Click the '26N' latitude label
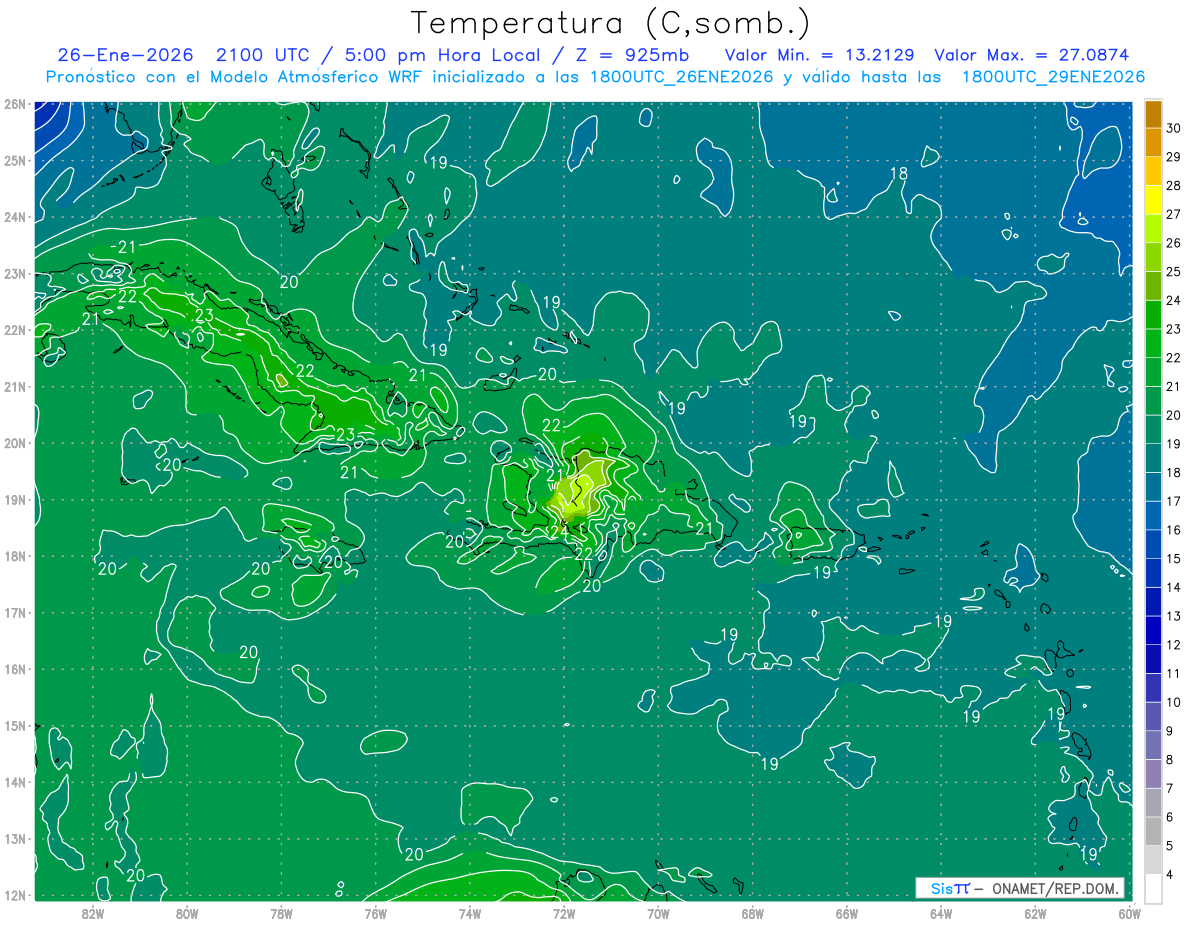This screenshot has width=1200, height=927. tap(15, 104)
